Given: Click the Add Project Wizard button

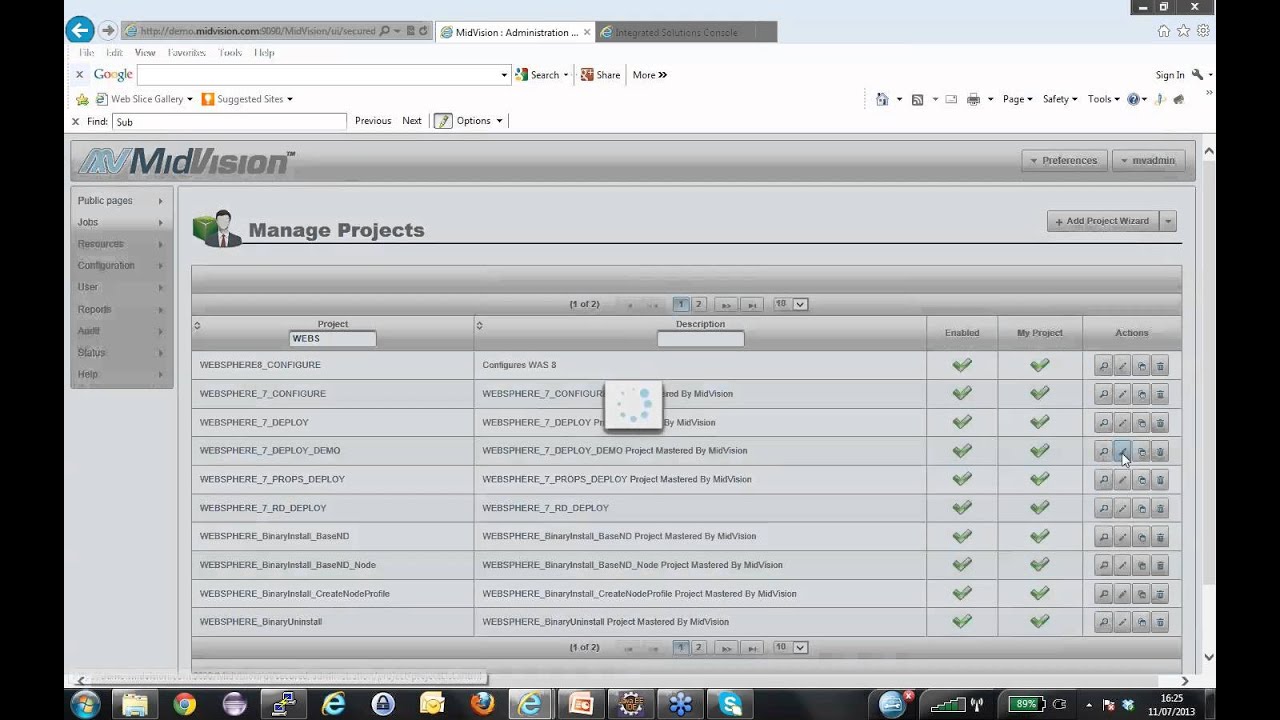Looking at the screenshot, I should 1103,221.
